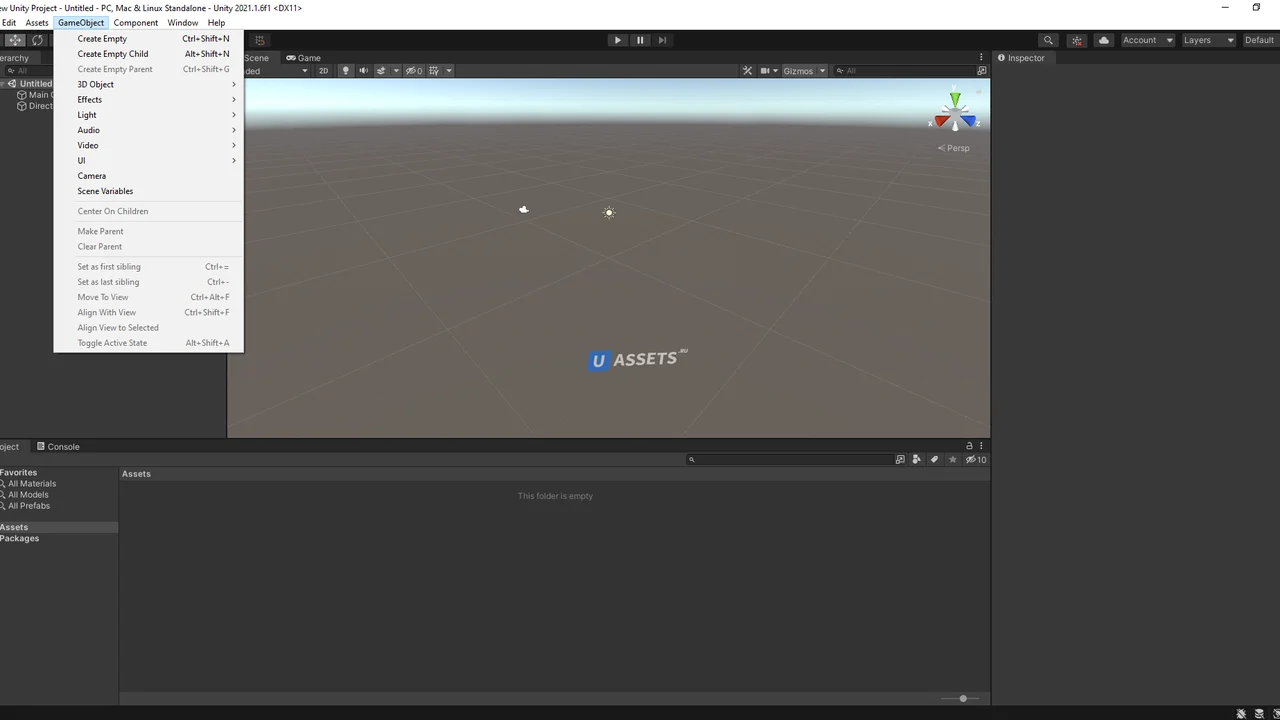
Task: Click the scene camera settings icon
Action: 765,71
